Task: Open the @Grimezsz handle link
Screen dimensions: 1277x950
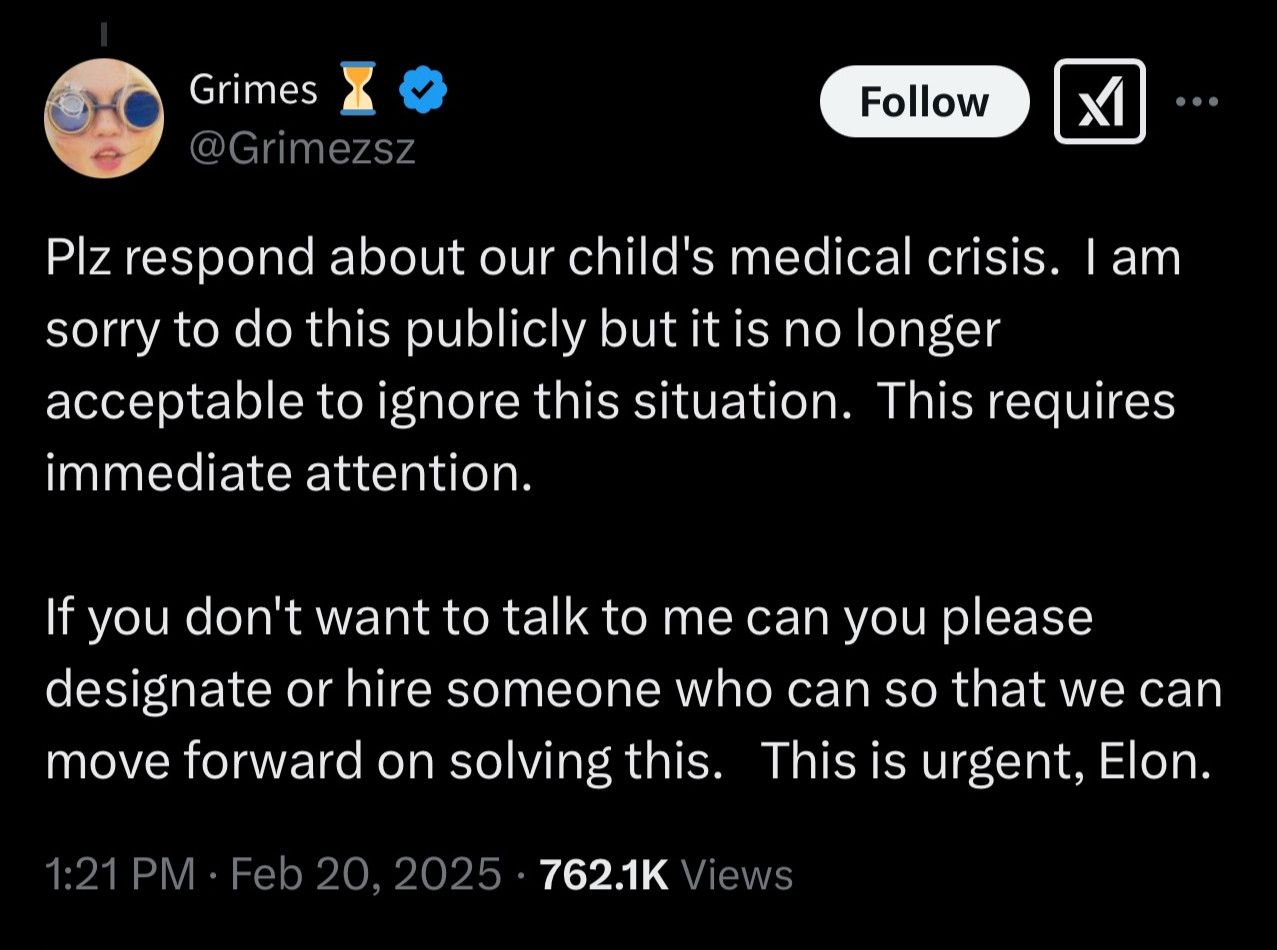Action: point(301,149)
